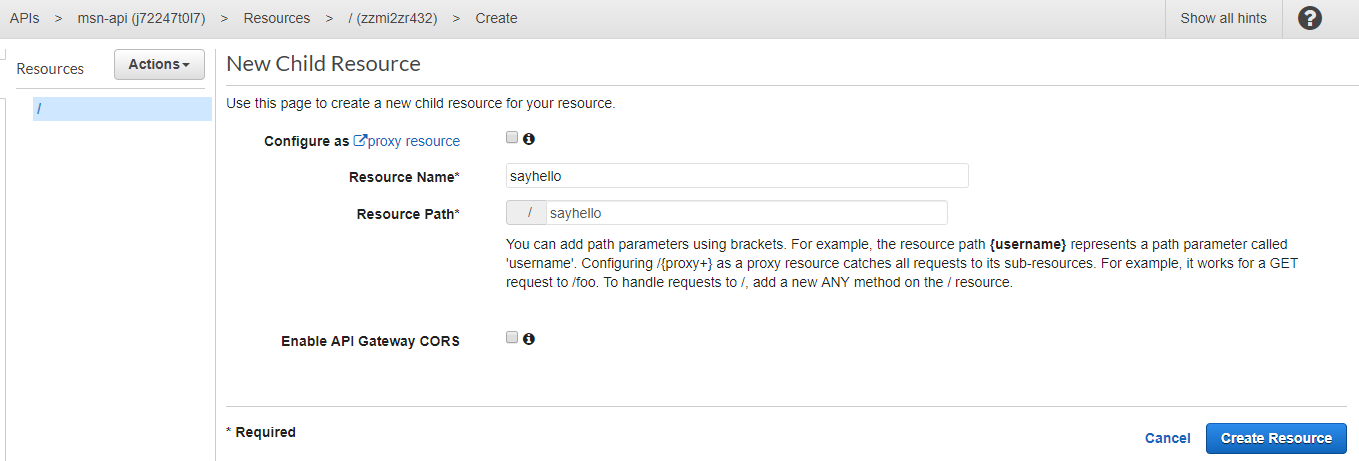Go to APIs in breadcrumb
Screen dimensions: 1359x461
[x=24, y=18]
